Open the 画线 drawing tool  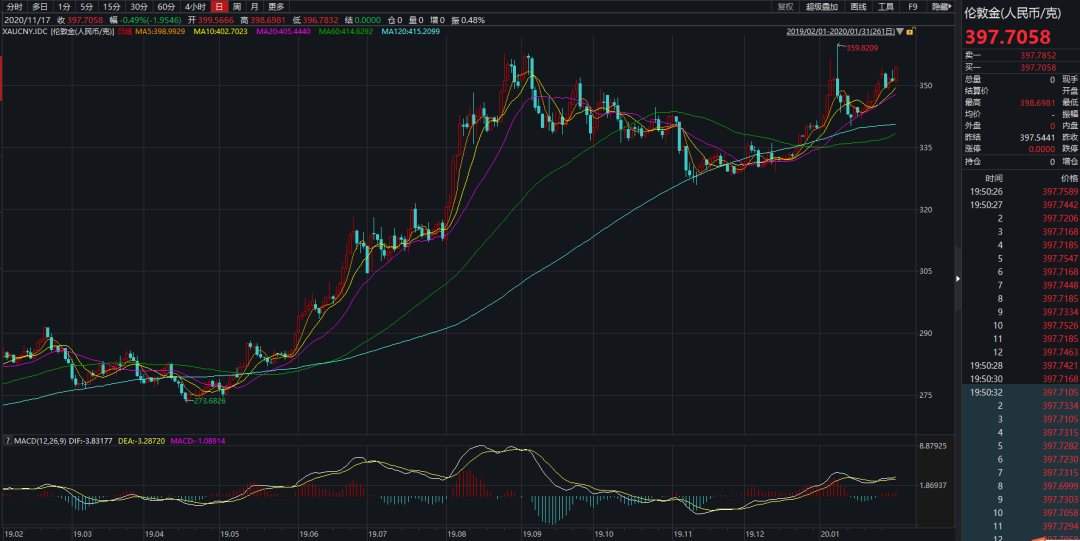tap(858, 6)
